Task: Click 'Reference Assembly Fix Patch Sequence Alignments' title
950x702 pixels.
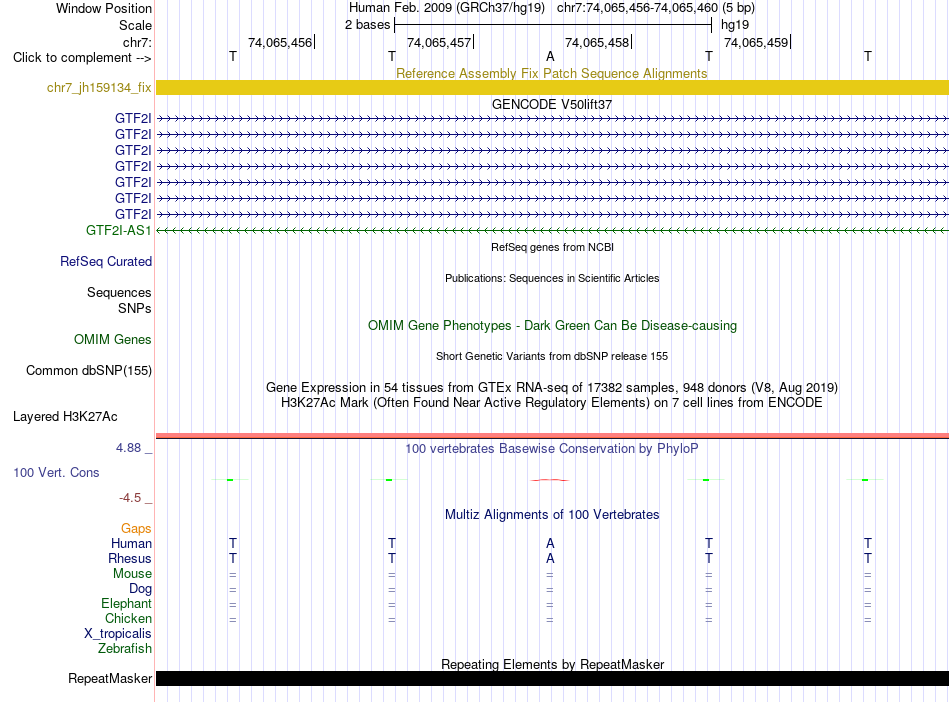Action: pos(551,73)
